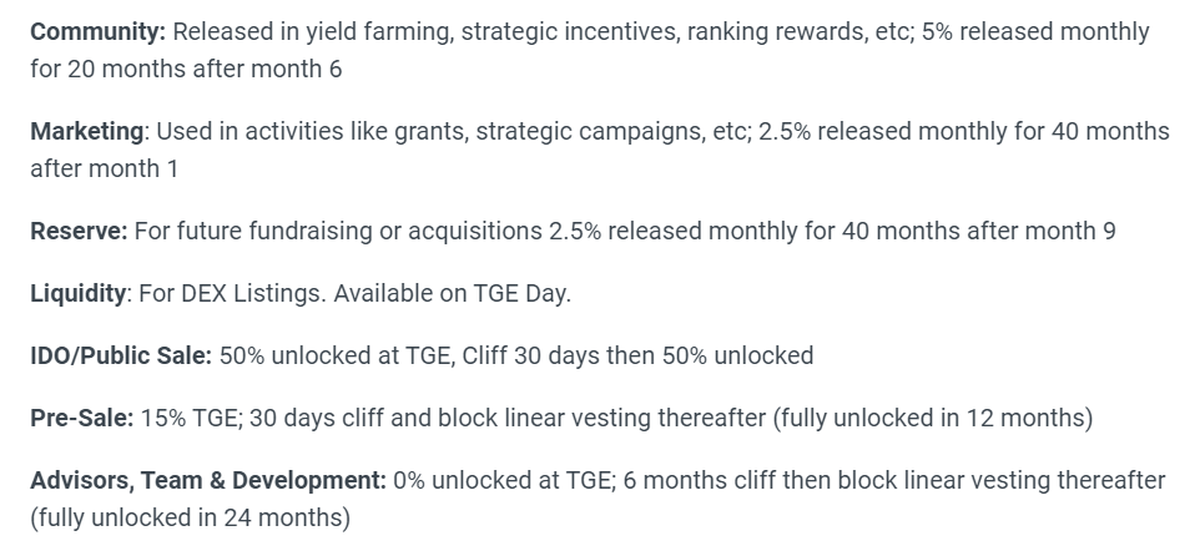Image resolution: width=1200 pixels, height=551 pixels.
Task: Click the text "for 20 months after month 6"
Action: click(187, 71)
